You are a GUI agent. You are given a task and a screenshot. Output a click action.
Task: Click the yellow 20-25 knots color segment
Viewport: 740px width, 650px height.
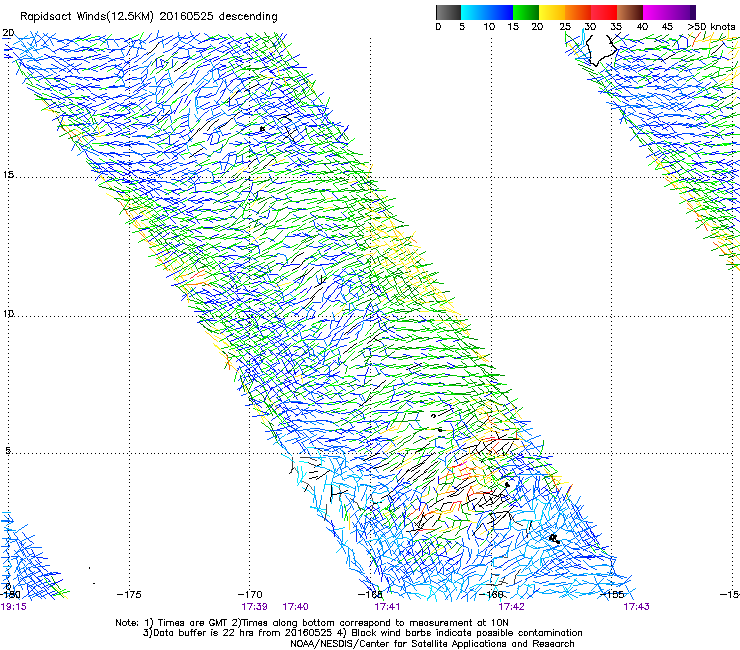click(552, 12)
